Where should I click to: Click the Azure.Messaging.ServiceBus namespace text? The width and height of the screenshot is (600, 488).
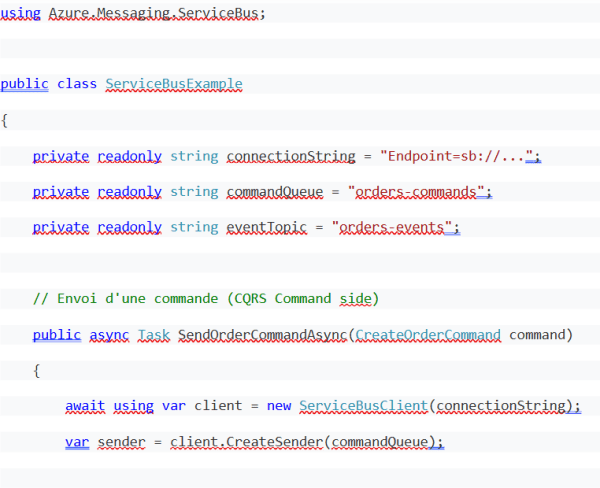pos(155,16)
